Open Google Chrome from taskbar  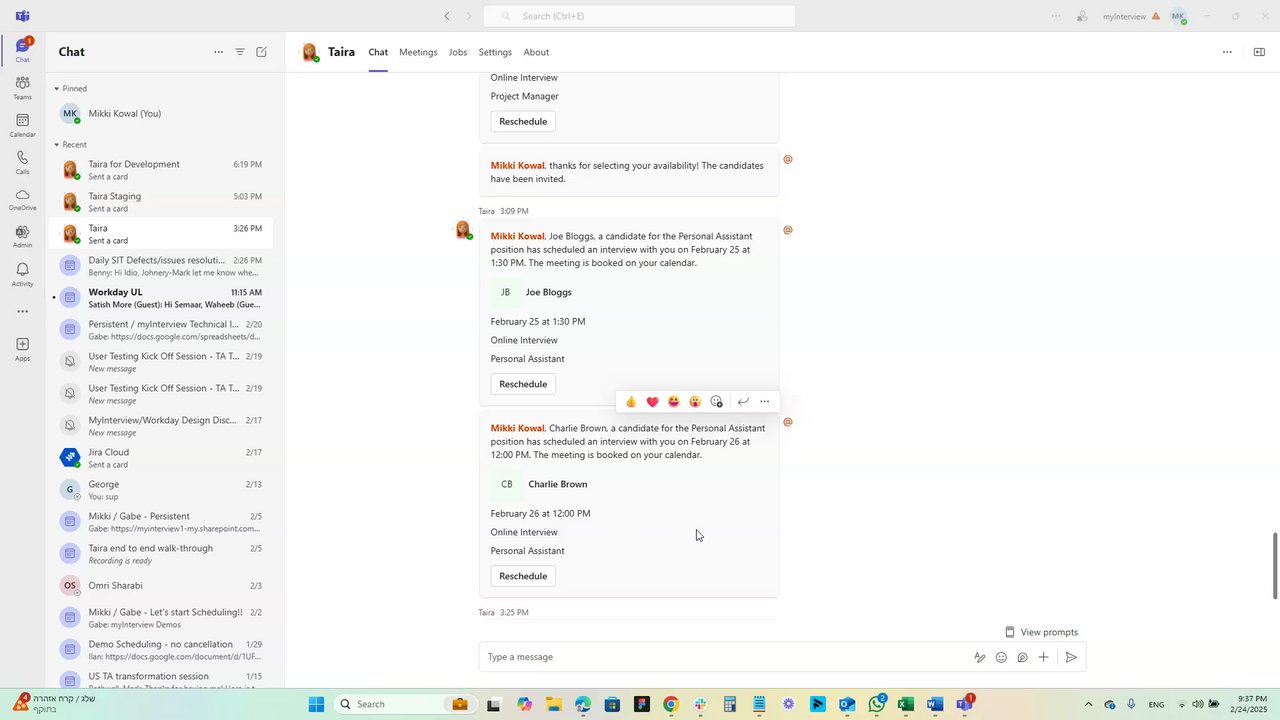[x=670, y=704]
